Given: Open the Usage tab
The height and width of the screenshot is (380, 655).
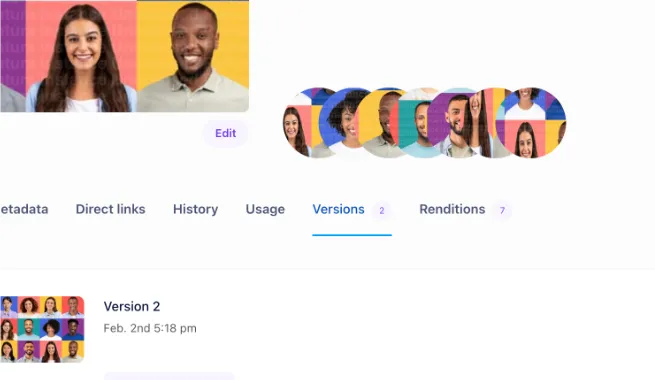Looking at the screenshot, I should [x=265, y=209].
